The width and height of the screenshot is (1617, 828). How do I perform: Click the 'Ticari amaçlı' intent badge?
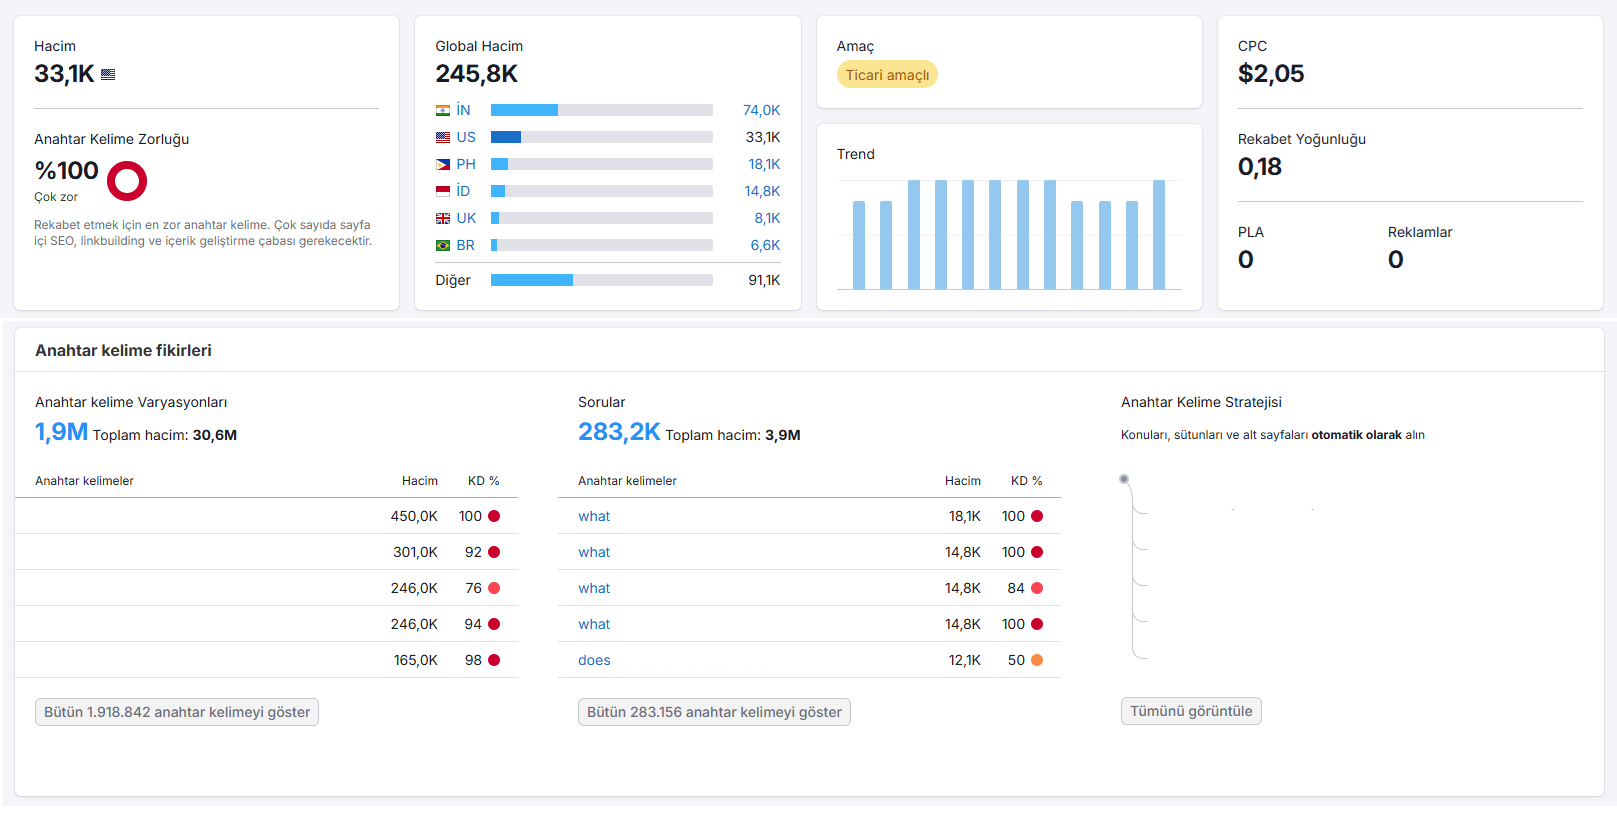pyautogui.click(x=887, y=75)
